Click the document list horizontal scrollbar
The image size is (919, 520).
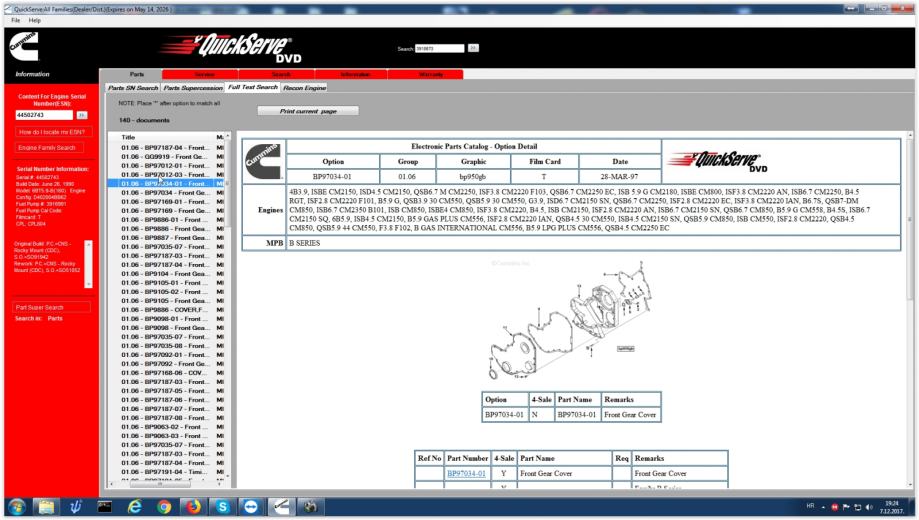pyautogui.click(x=164, y=484)
